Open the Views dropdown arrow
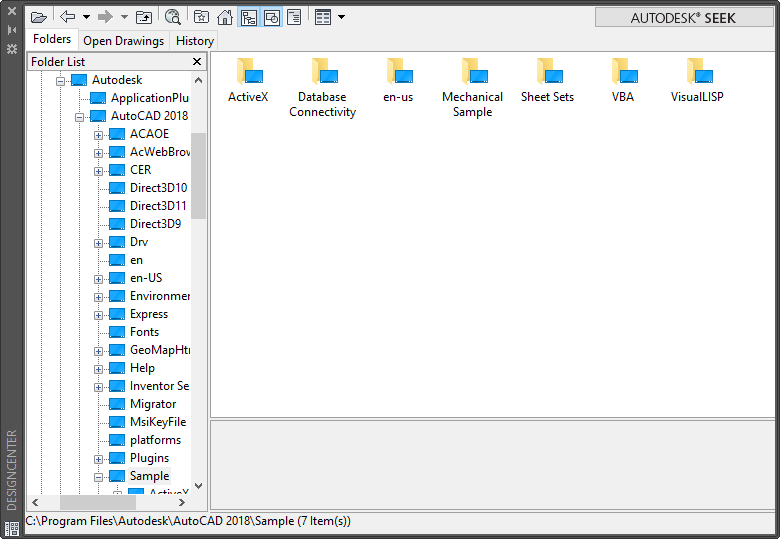The height and width of the screenshot is (539, 780). pyautogui.click(x=341, y=17)
